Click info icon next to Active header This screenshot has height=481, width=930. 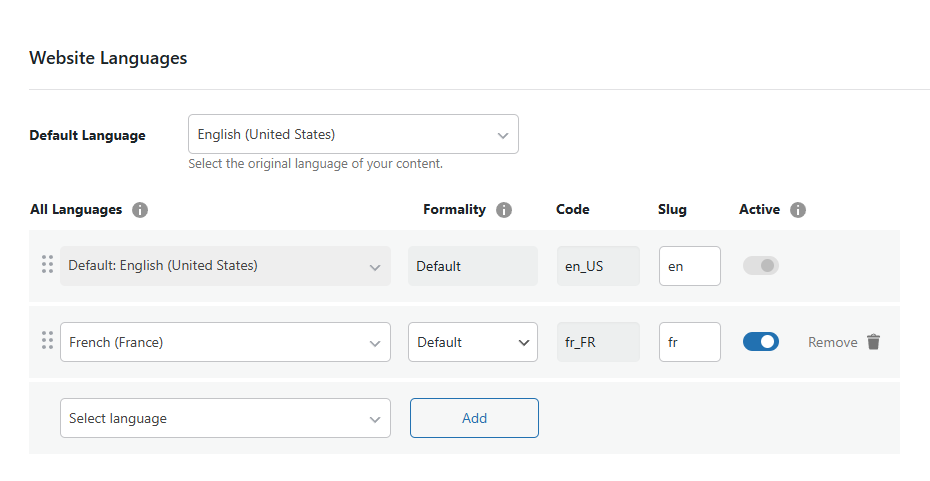[x=798, y=210]
